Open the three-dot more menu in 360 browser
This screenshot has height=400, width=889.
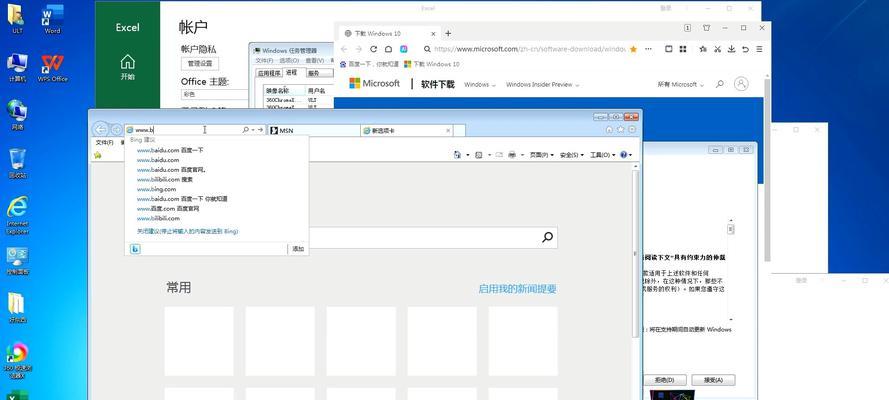point(648,49)
